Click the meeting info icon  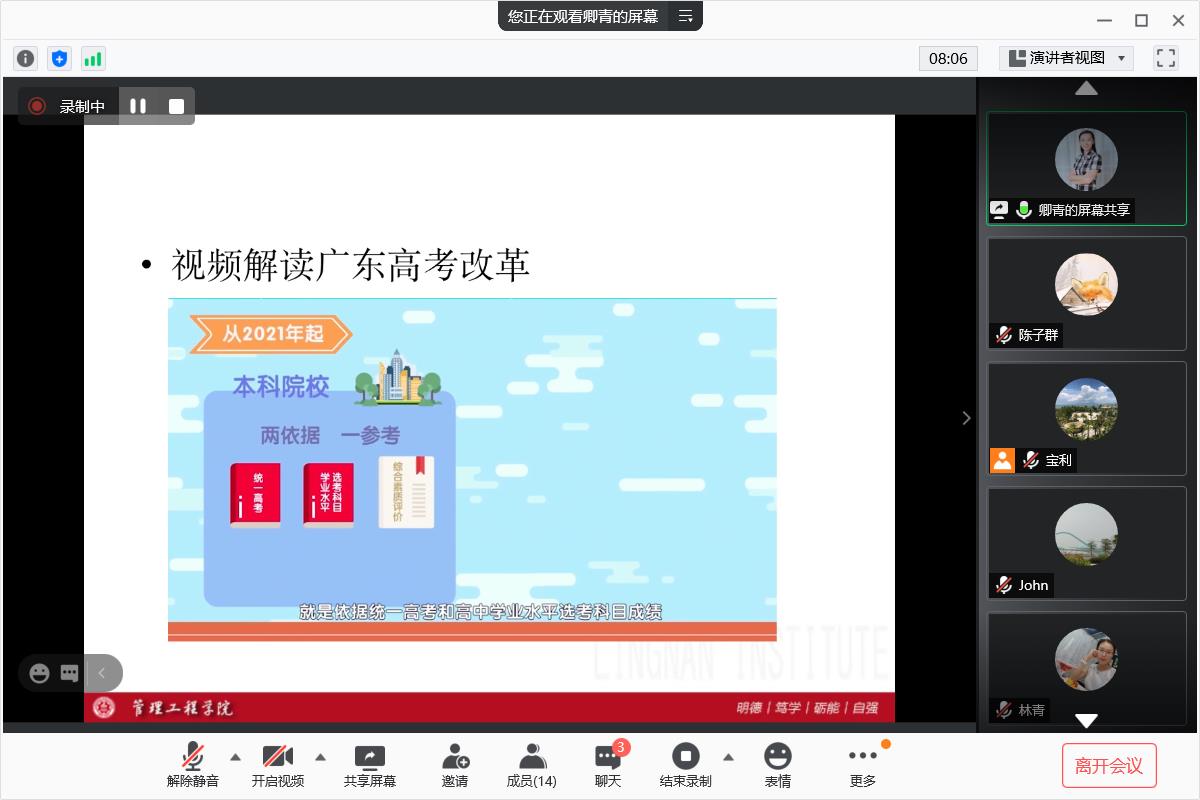26,58
